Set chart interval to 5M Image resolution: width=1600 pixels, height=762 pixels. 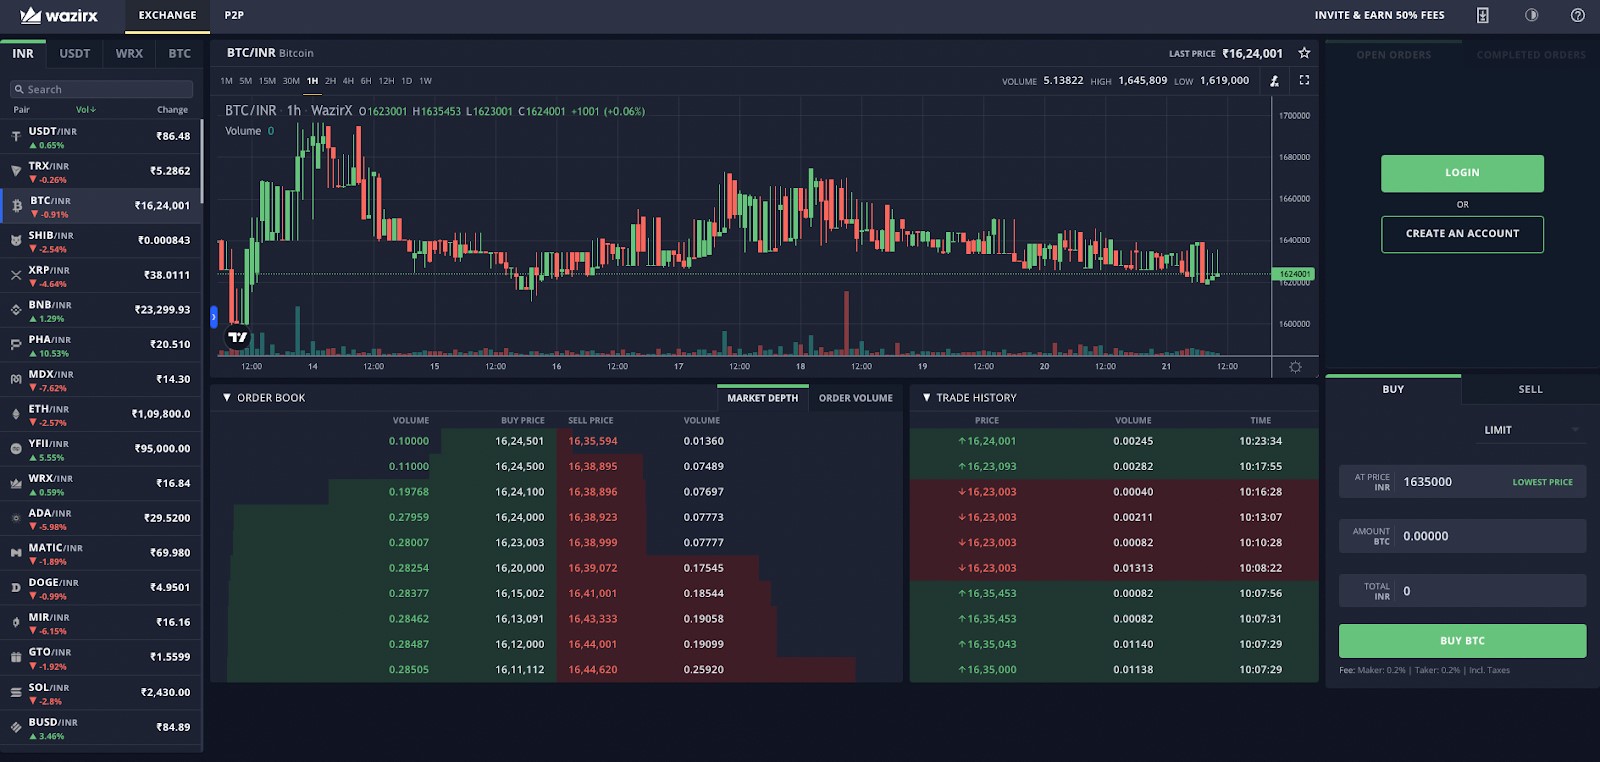click(246, 81)
